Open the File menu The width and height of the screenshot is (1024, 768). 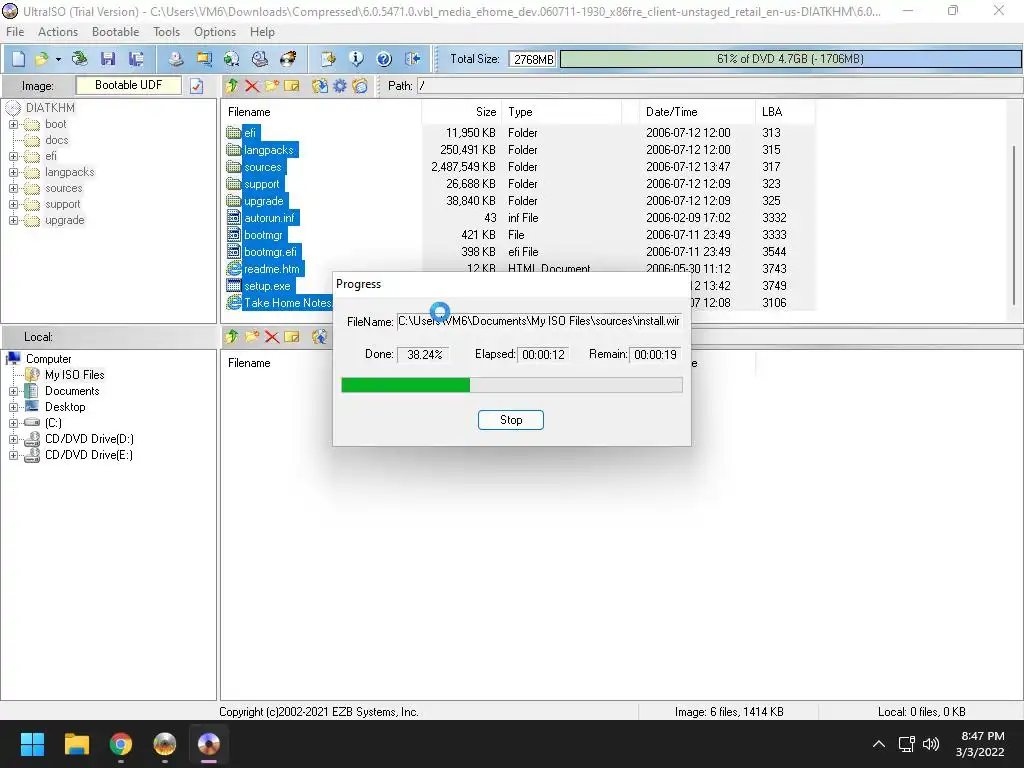click(x=15, y=32)
